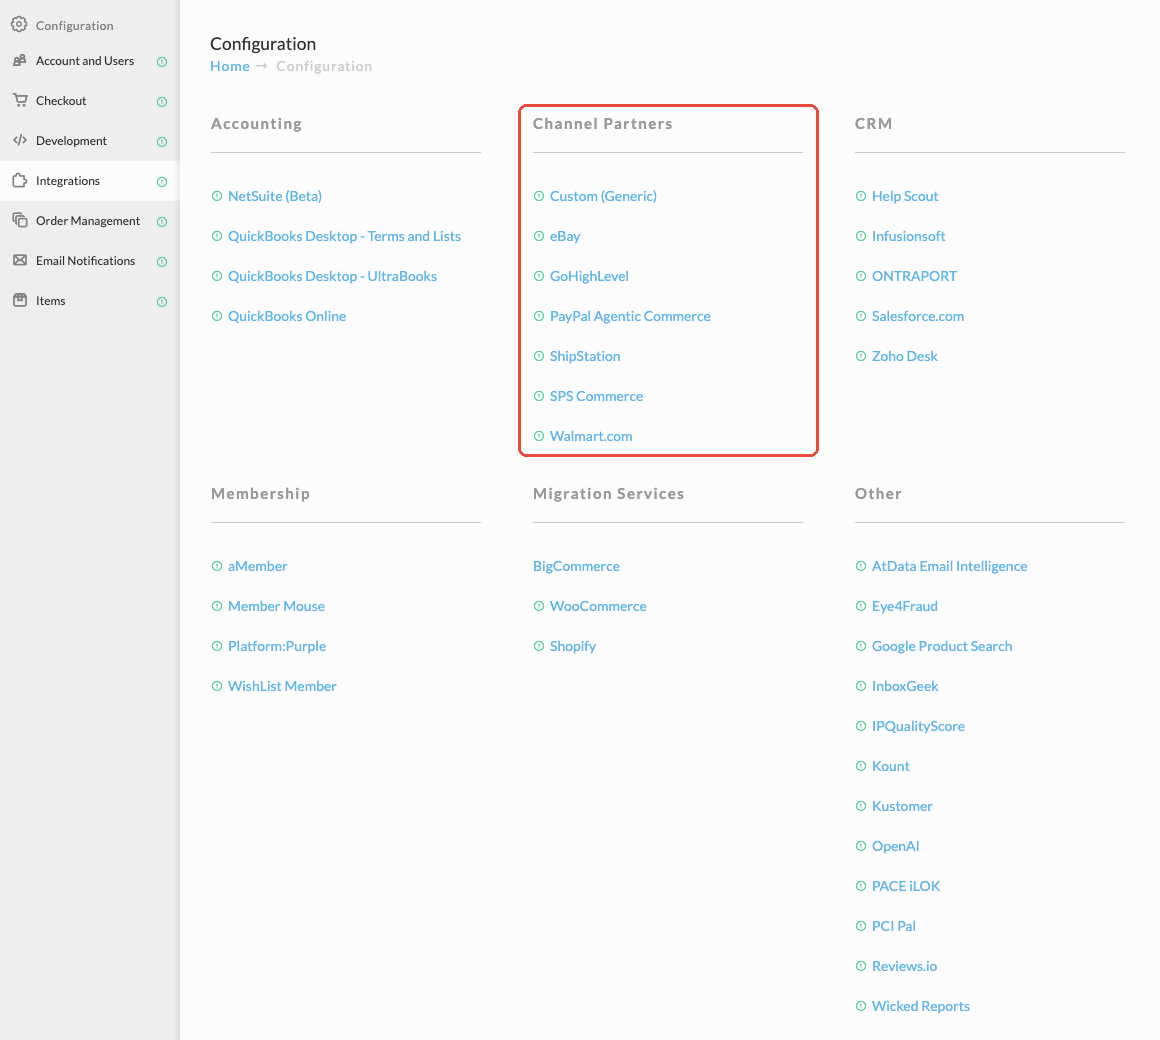
Task: Open Order Management sidebar section
Action: (90, 220)
